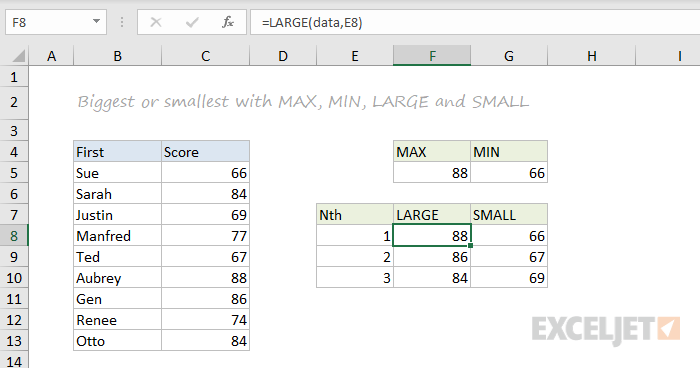Image resolution: width=700 pixels, height=368 pixels.
Task: Select column B header
Action: point(117,56)
